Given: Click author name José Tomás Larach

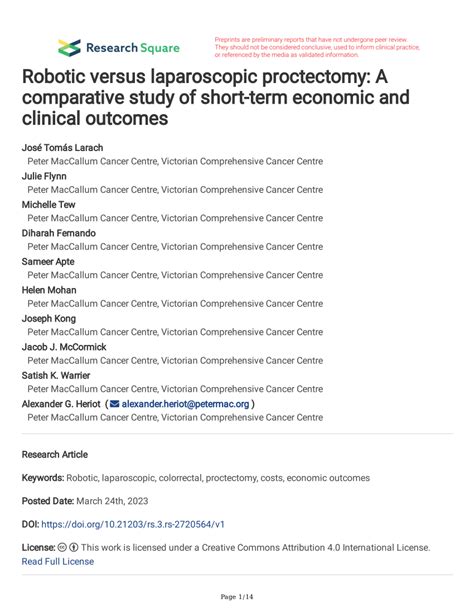Looking at the screenshot, I should [x=63, y=148].
